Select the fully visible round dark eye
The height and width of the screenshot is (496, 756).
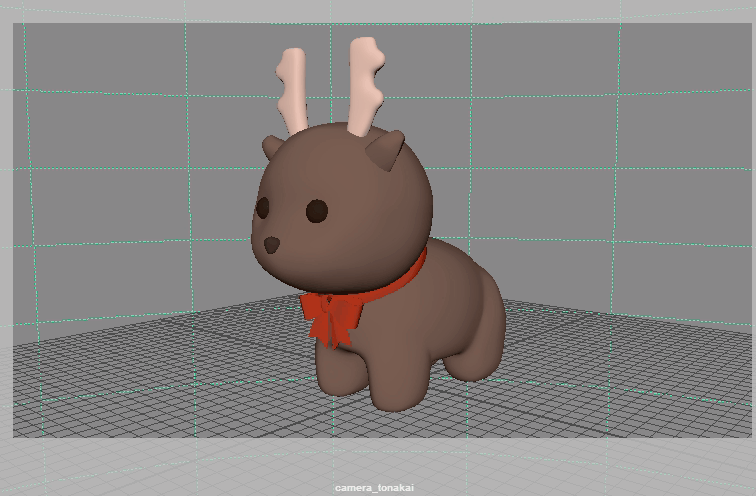click(x=317, y=211)
